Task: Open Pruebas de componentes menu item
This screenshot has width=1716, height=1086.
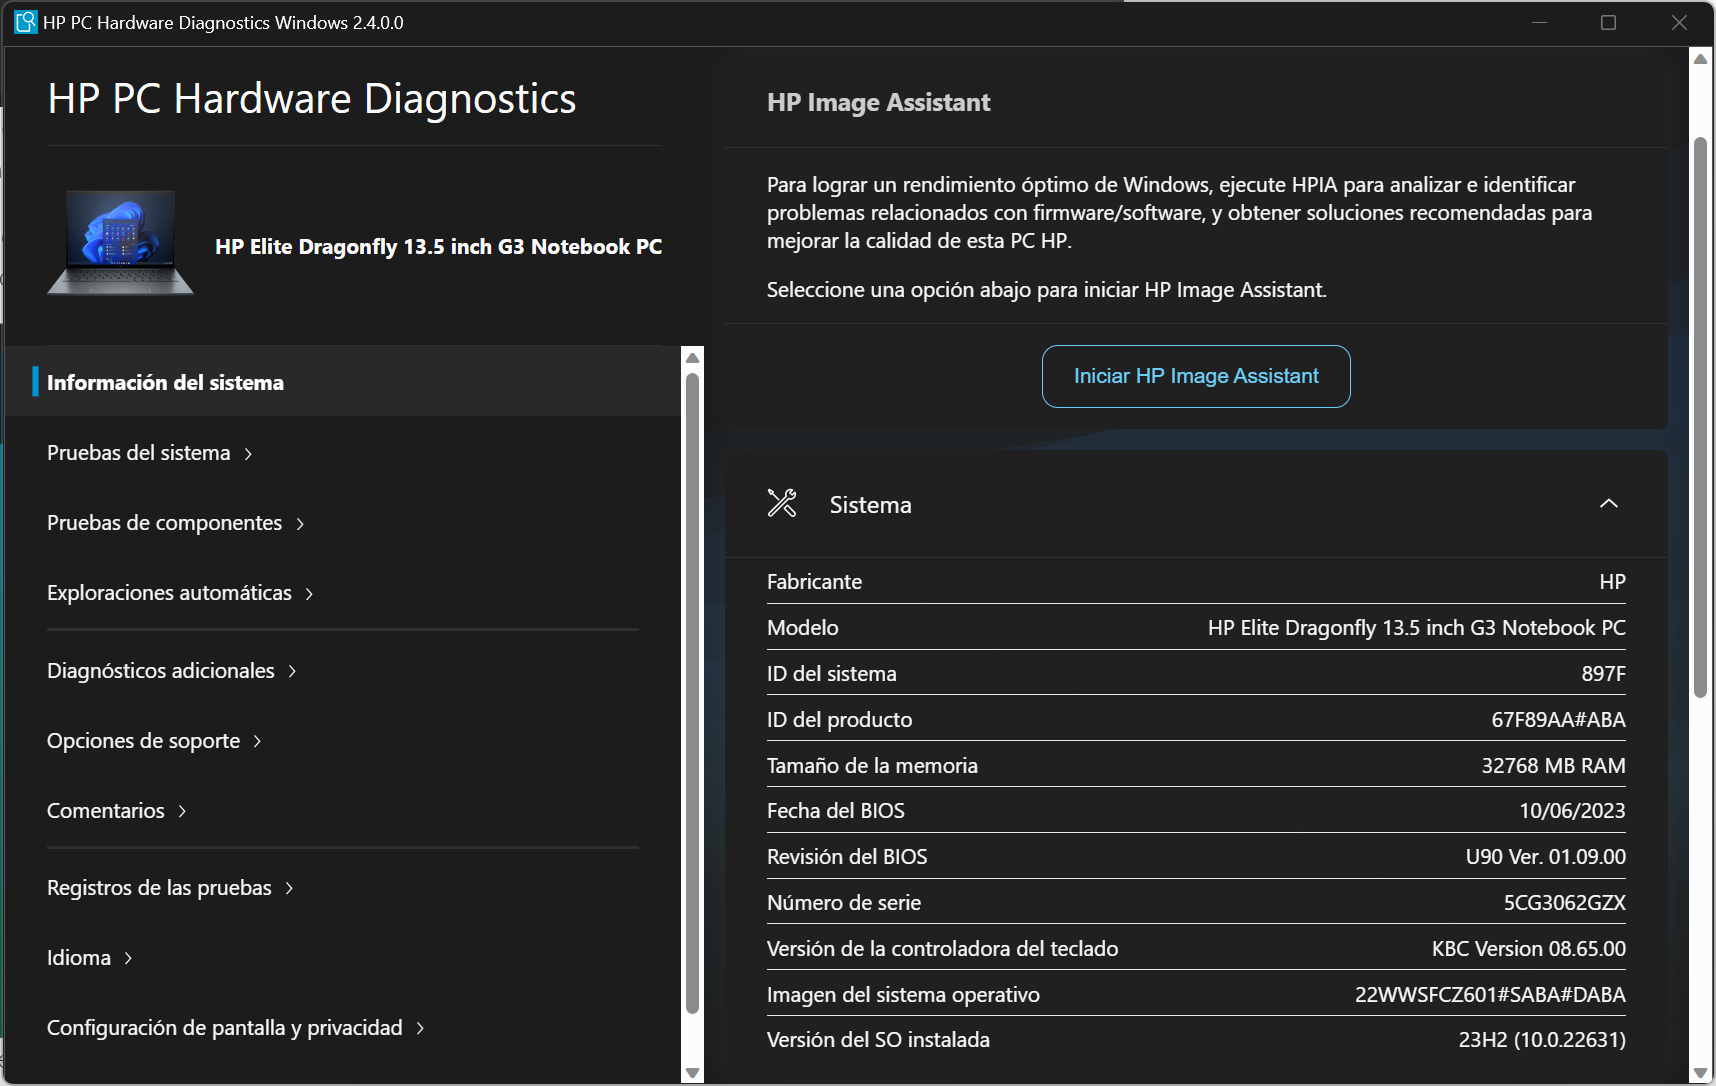Action: click(165, 523)
